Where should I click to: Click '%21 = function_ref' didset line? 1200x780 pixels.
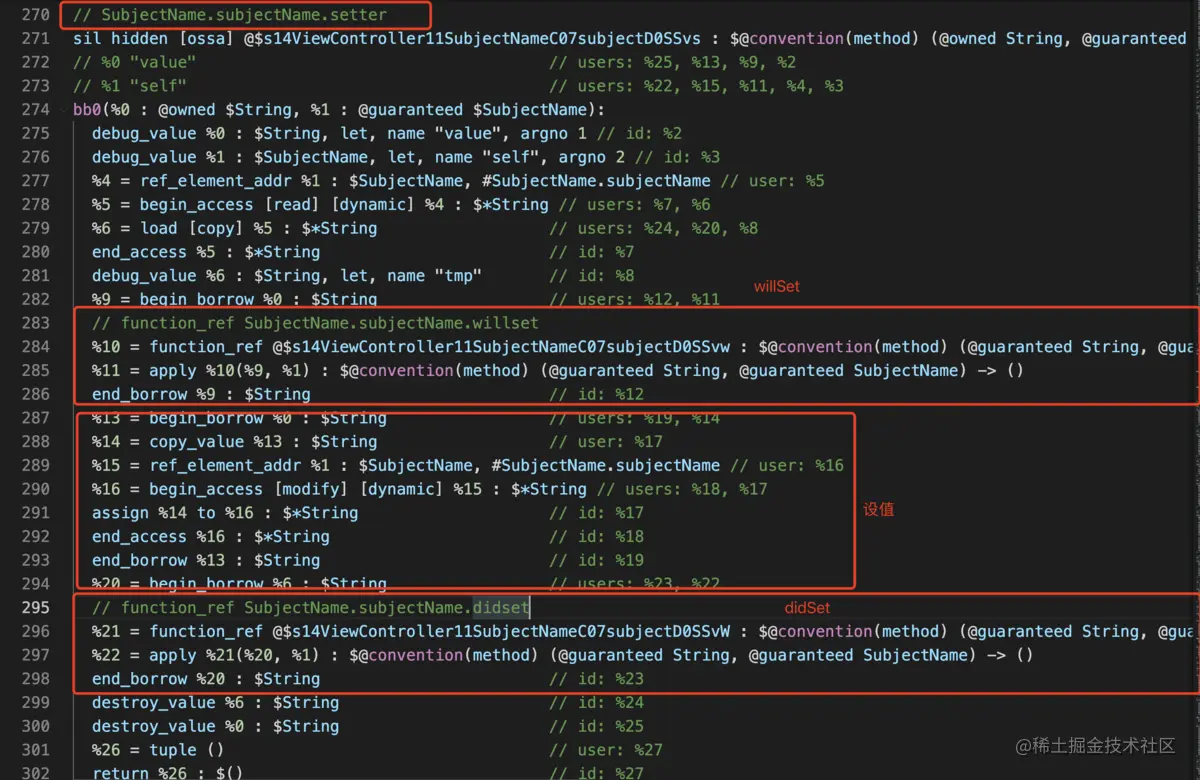(643, 632)
